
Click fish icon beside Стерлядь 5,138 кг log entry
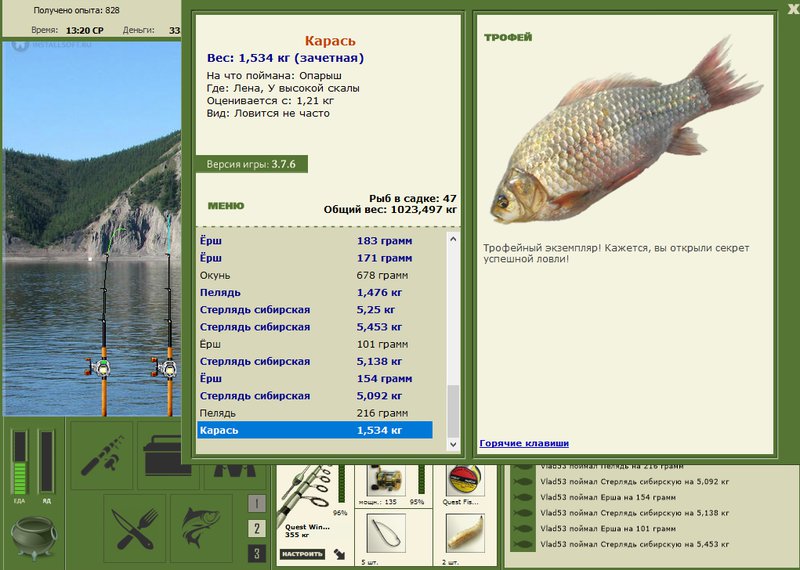point(523,513)
